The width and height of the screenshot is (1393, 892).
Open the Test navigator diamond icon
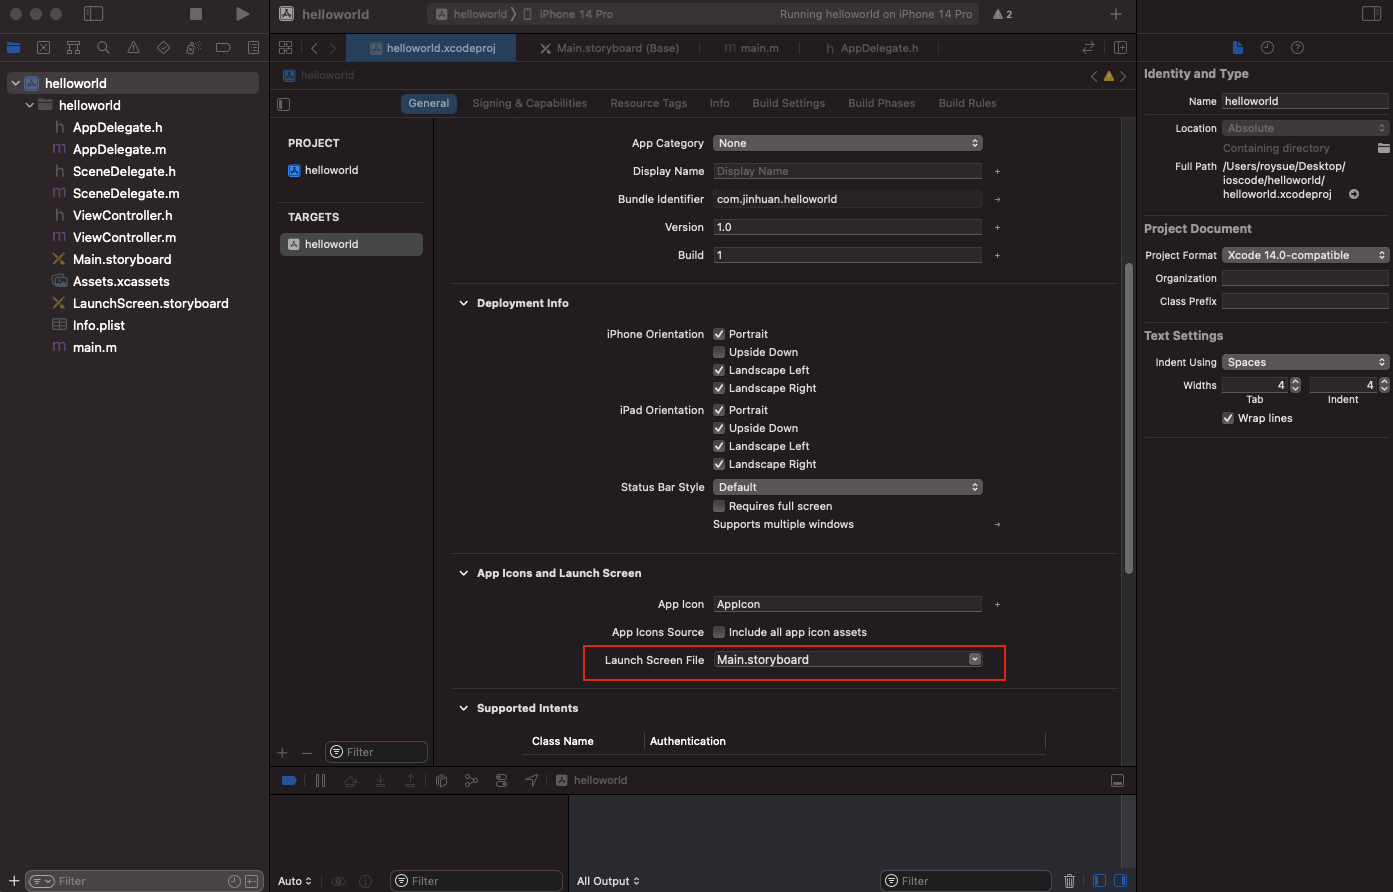click(163, 48)
